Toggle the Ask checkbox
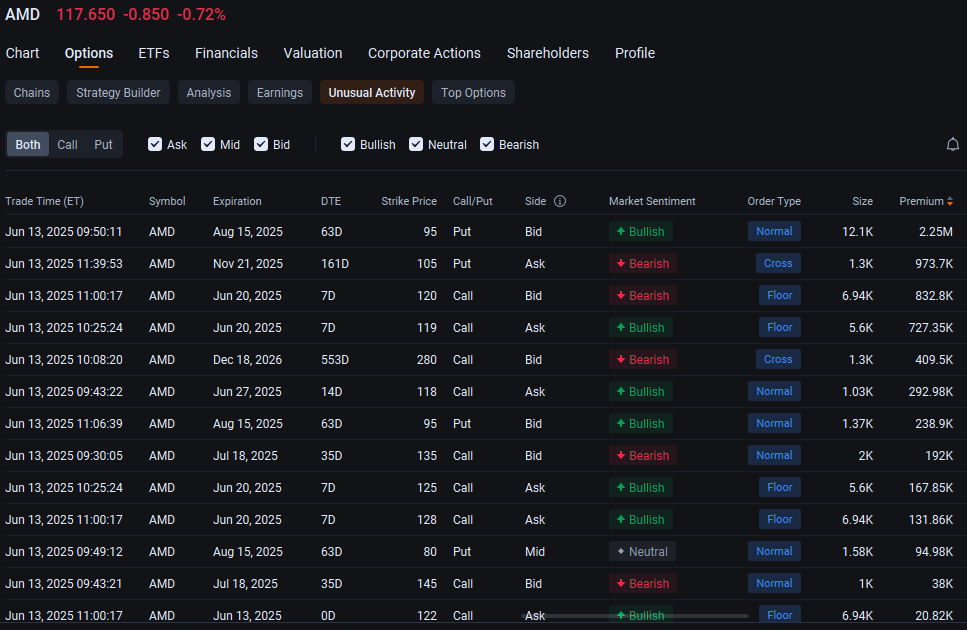This screenshot has height=630, width=967. point(155,144)
